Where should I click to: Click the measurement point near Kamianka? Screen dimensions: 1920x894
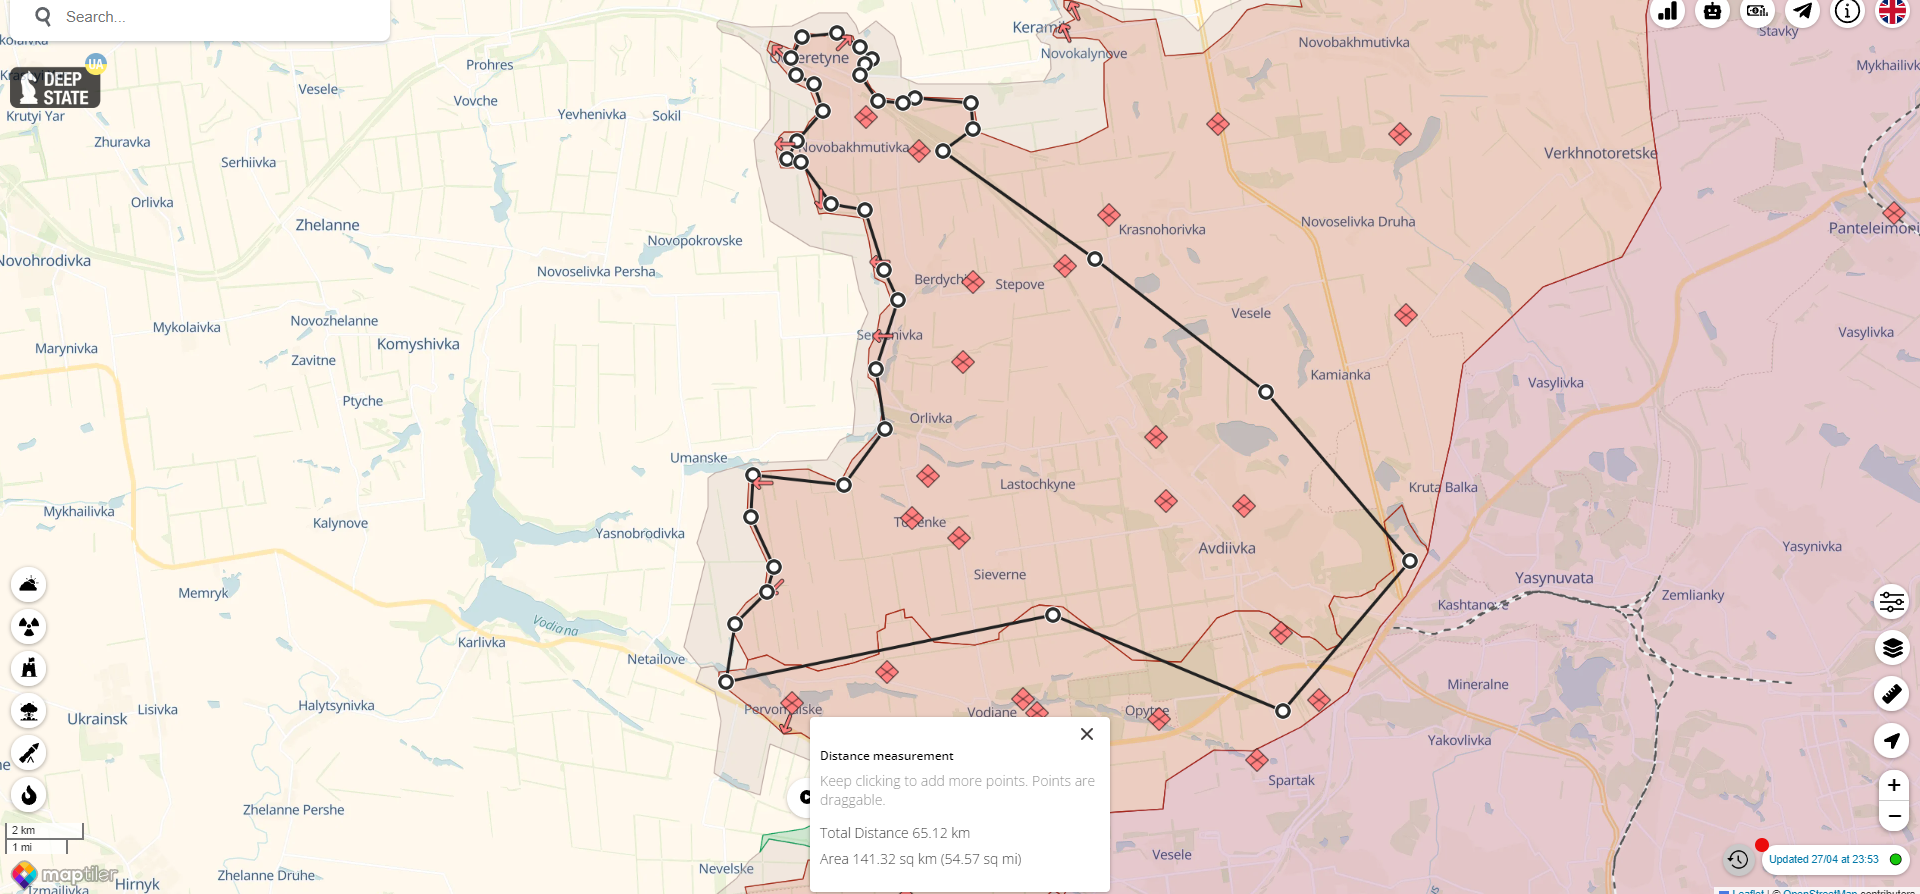pyautogui.click(x=1266, y=392)
